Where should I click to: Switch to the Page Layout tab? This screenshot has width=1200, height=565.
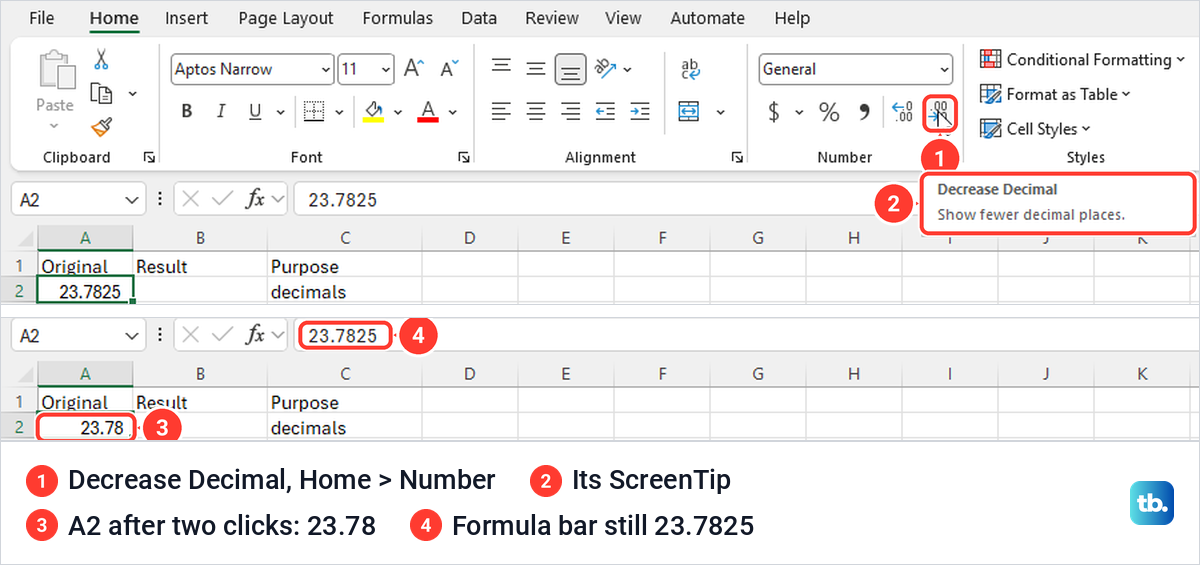coord(286,18)
